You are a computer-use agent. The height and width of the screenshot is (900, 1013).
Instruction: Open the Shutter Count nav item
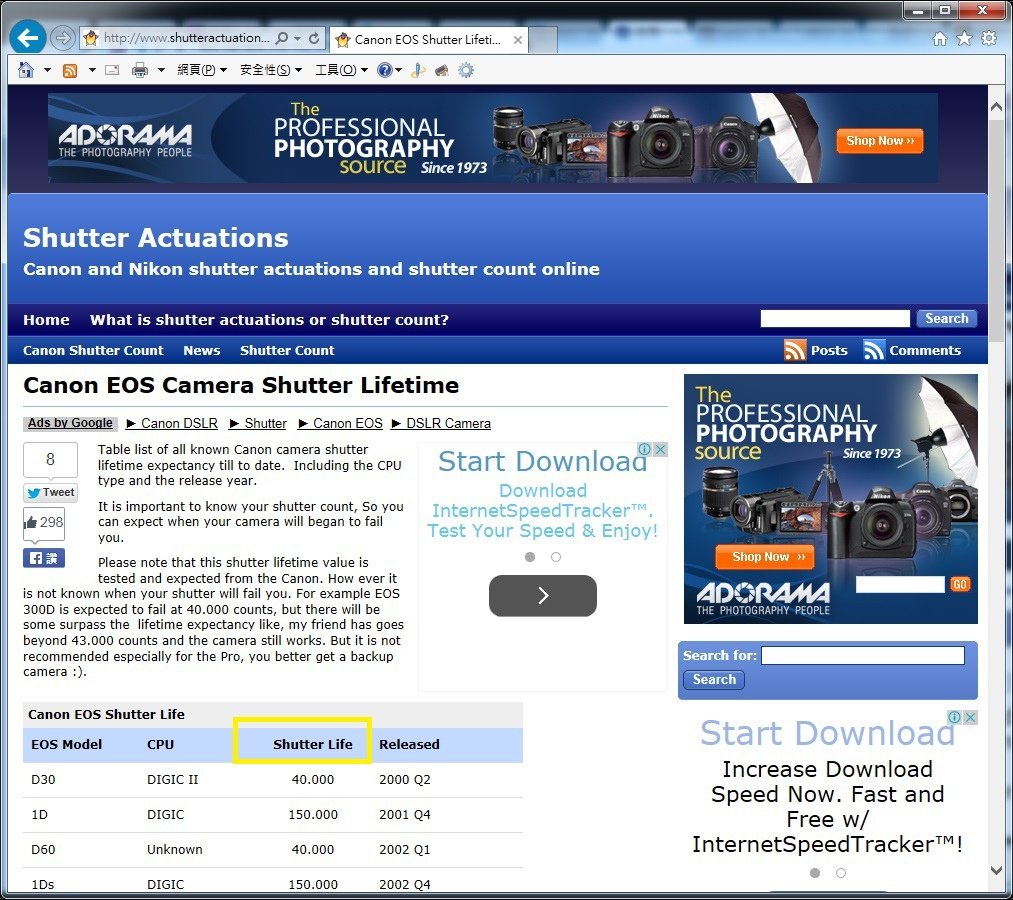coord(287,350)
